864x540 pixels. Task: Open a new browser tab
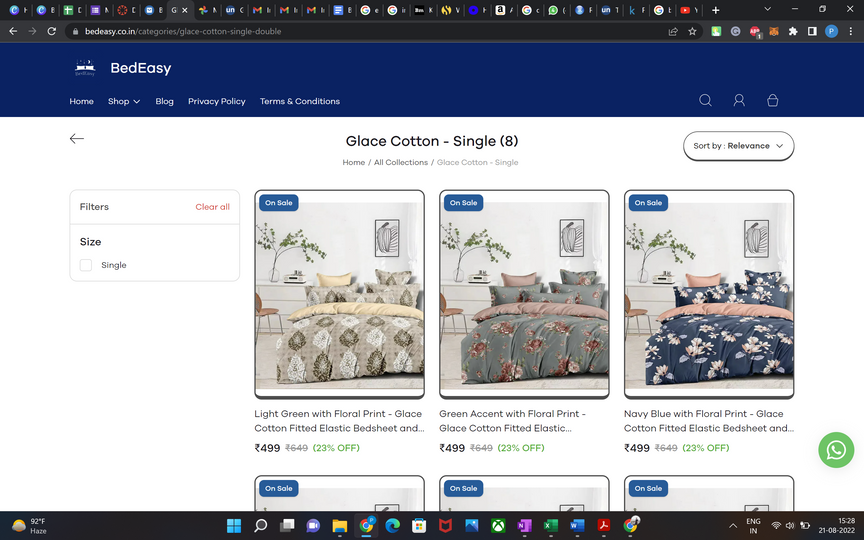(715, 10)
